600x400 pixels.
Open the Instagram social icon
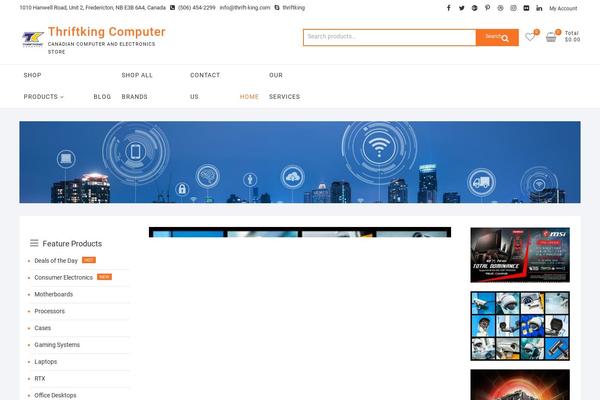point(513,8)
